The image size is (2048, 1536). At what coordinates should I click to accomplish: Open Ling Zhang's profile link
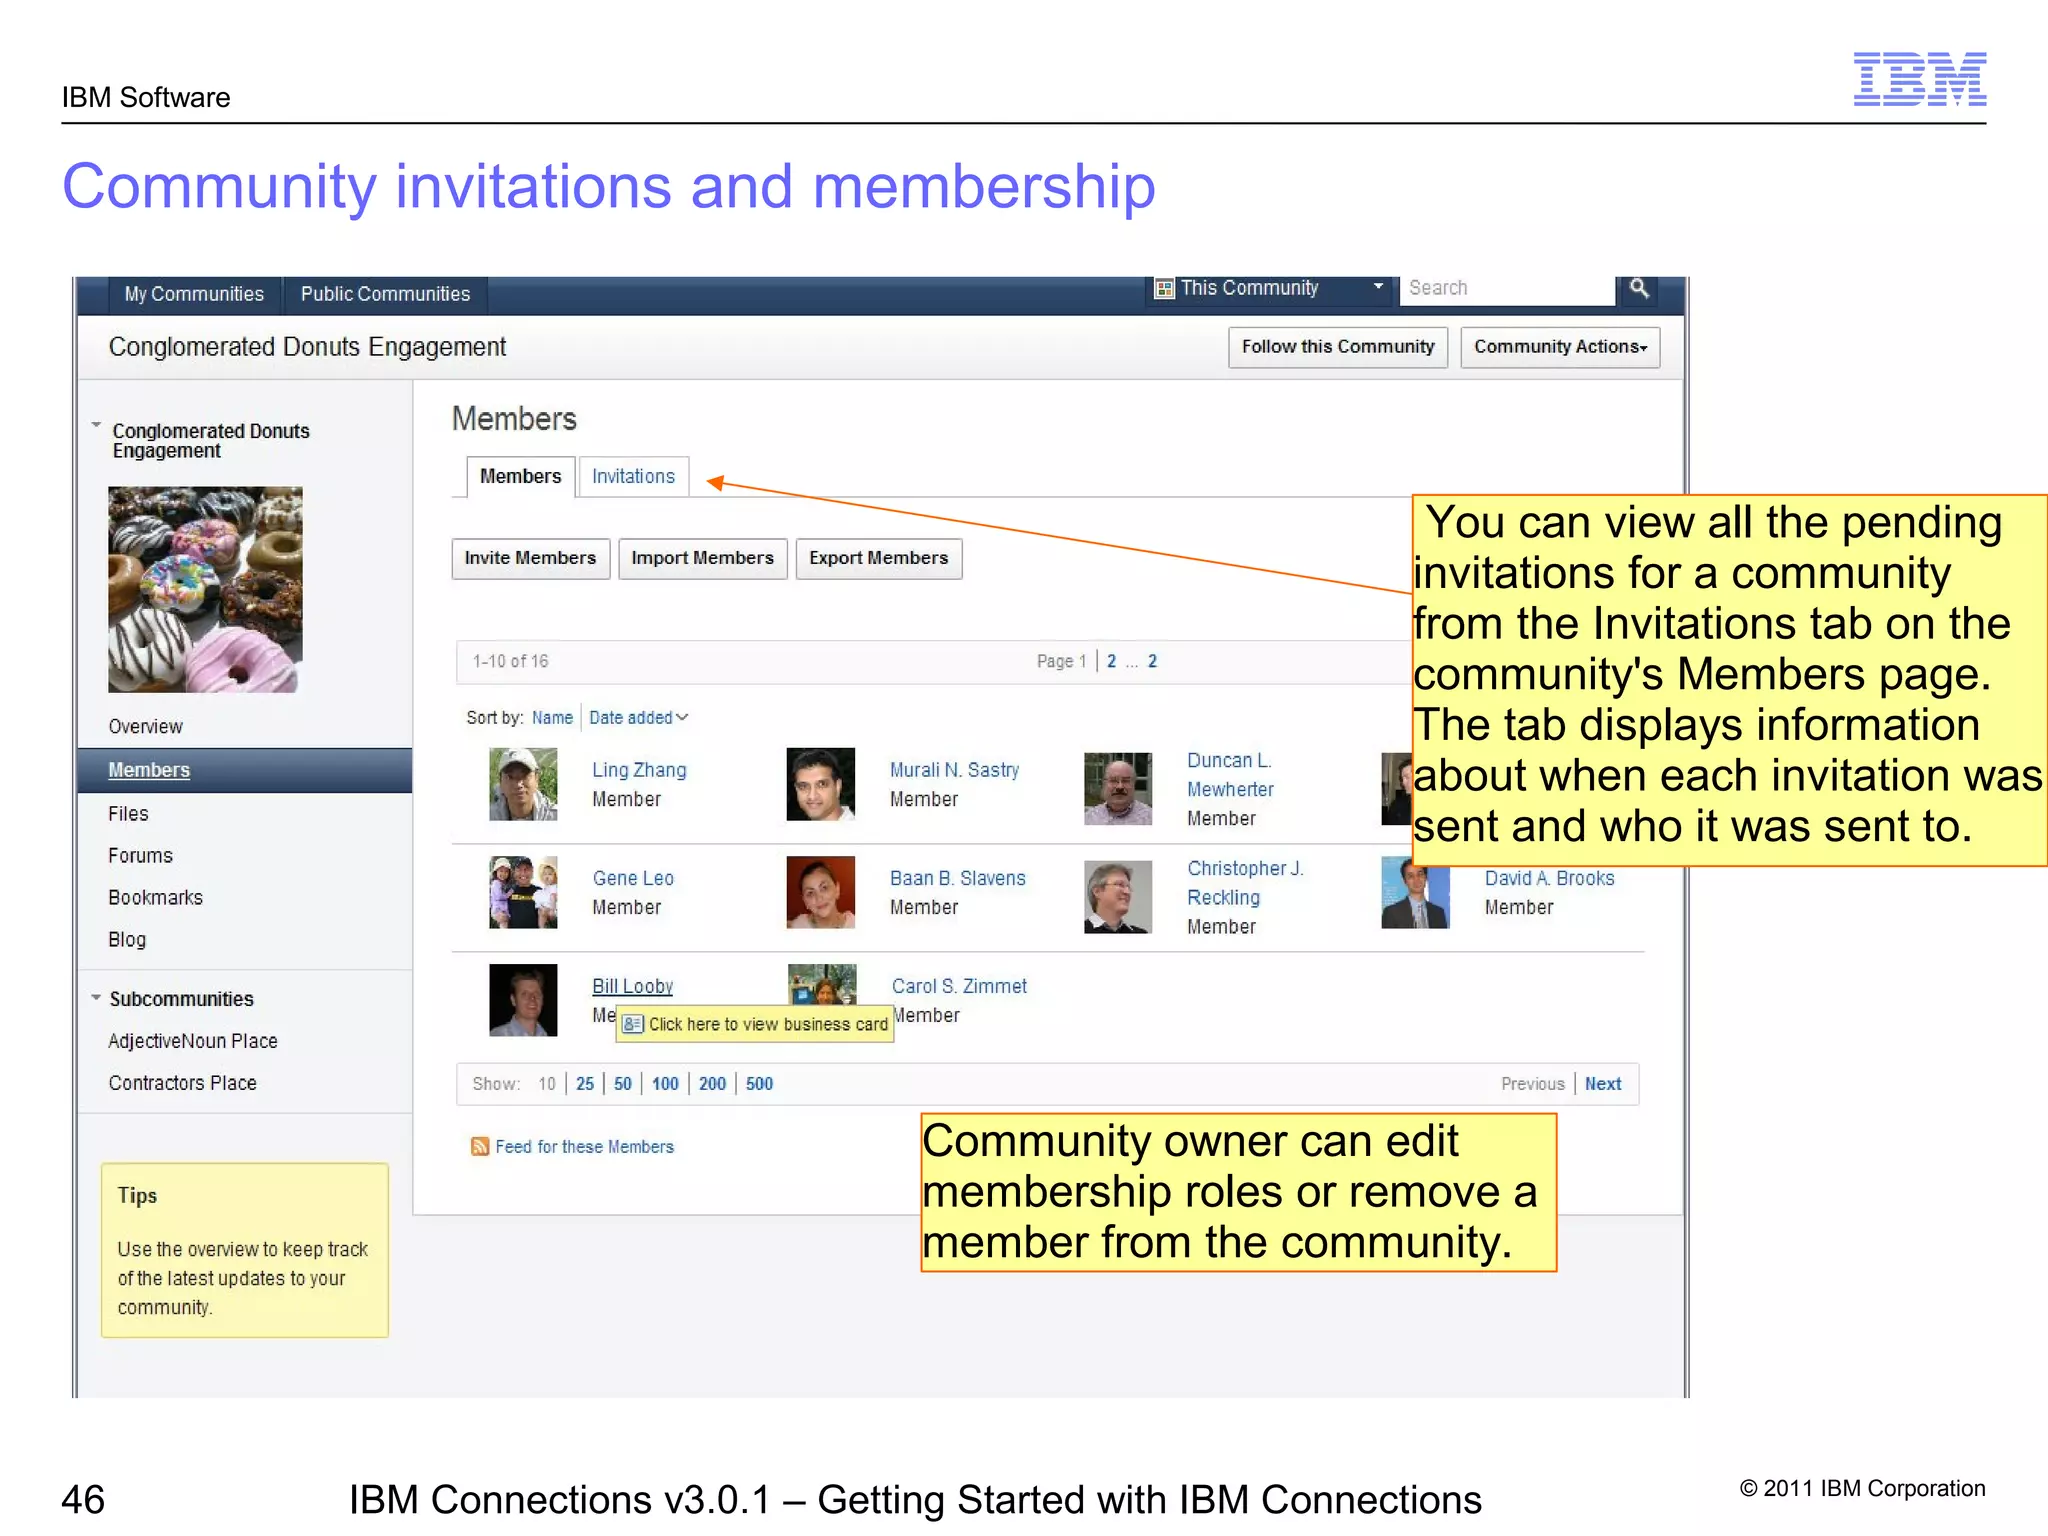pos(639,770)
